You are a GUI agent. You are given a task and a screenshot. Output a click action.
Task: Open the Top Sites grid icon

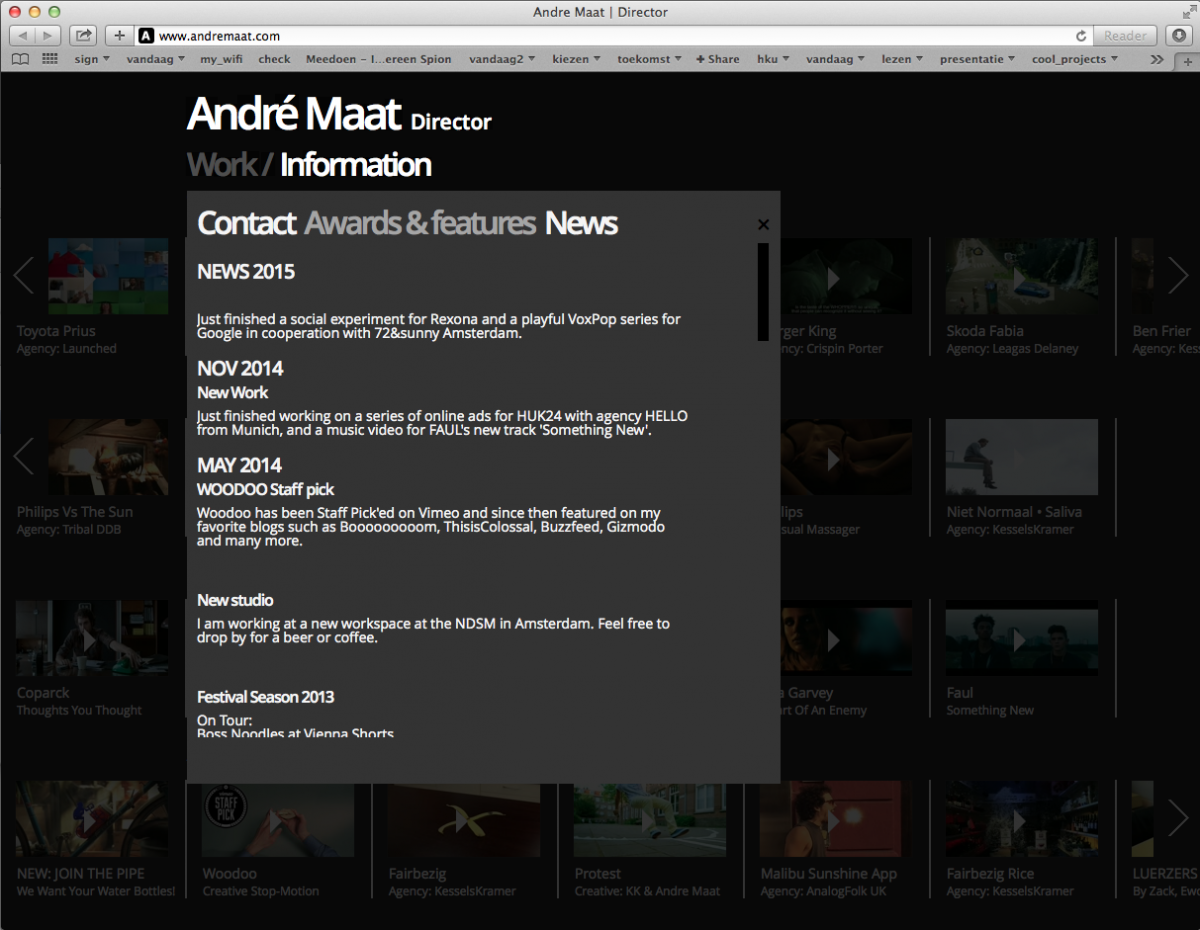pyautogui.click(x=50, y=59)
